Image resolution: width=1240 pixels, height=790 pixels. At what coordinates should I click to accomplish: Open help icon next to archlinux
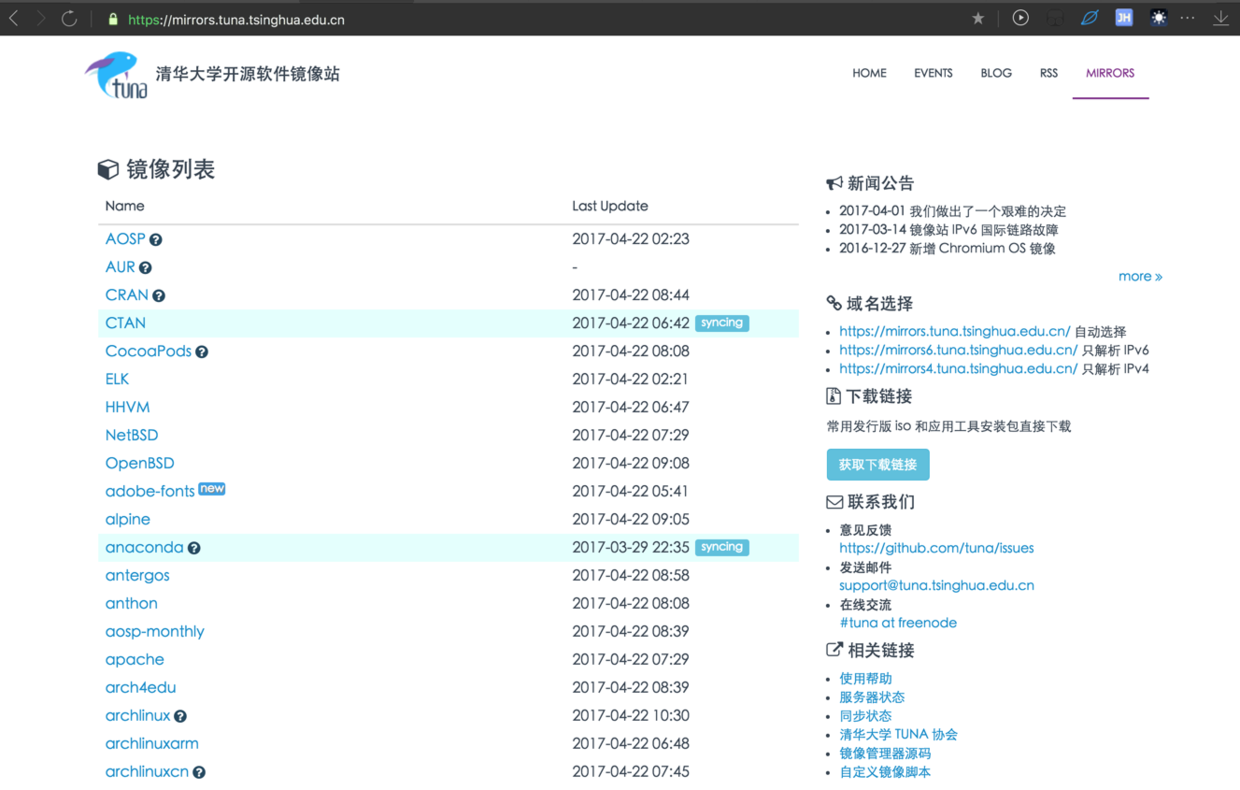point(180,716)
